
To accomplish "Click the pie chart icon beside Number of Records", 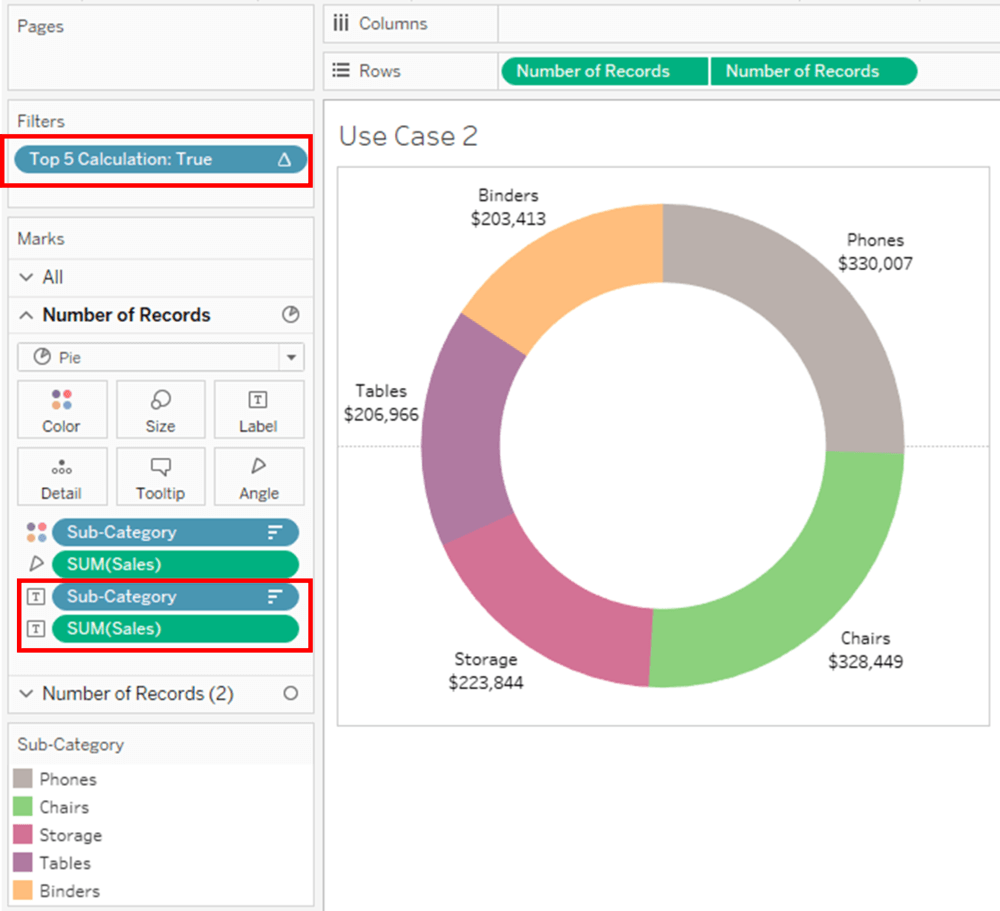I will pyautogui.click(x=290, y=315).
